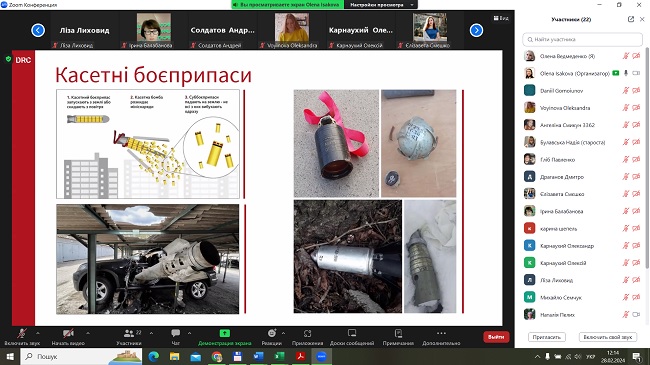The width and height of the screenshot is (650, 365).
Task: Select the Солдатов Андрей video tile
Action: 223,30
